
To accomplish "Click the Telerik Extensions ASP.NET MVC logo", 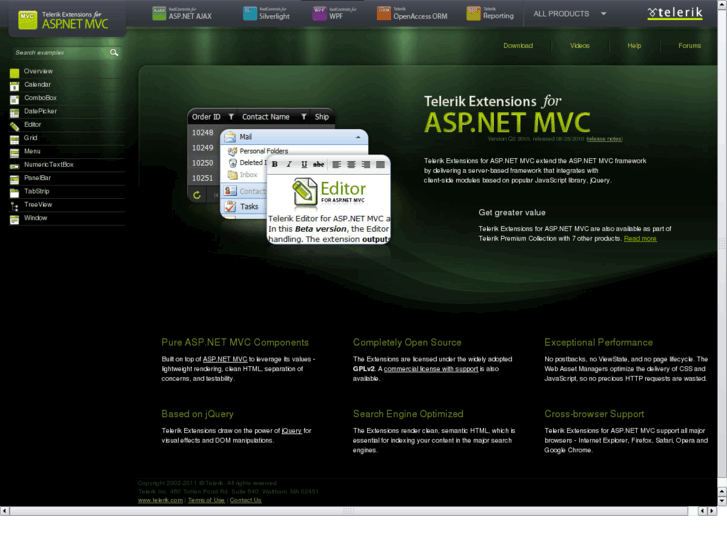I will point(64,20).
